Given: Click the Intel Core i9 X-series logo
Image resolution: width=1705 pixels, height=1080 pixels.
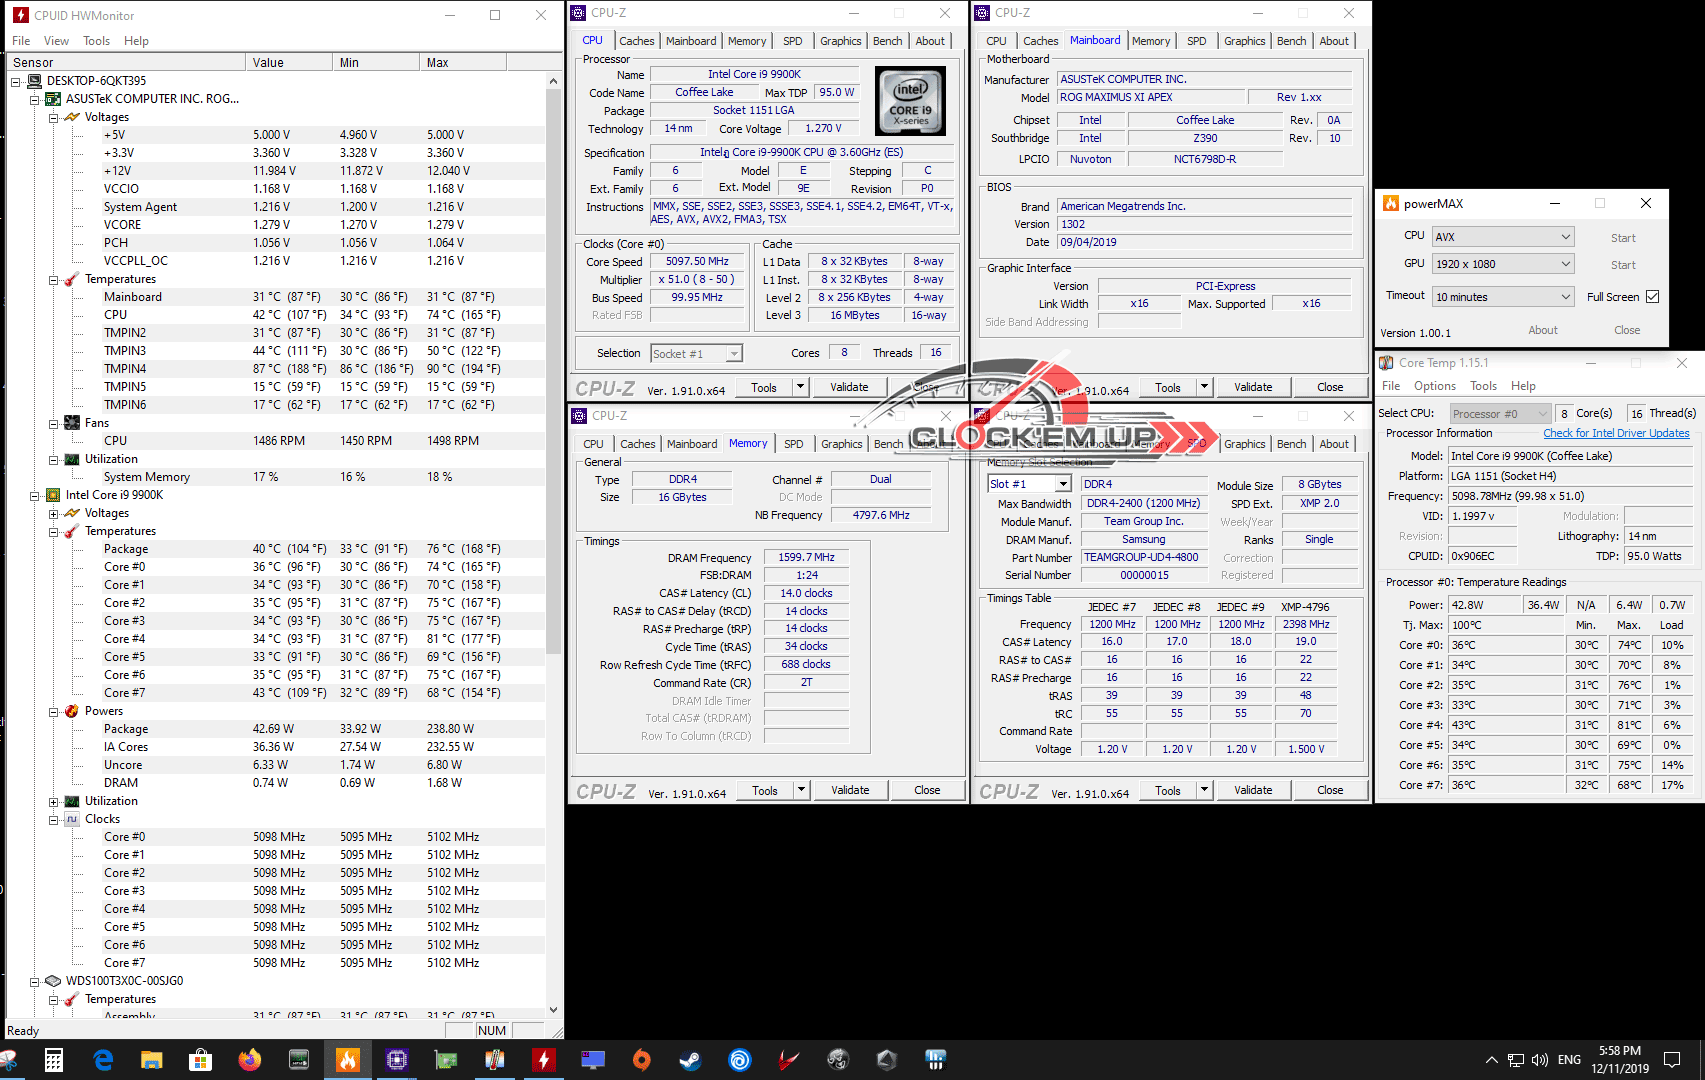Looking at the screenshot, I should [x=910, y=101].
